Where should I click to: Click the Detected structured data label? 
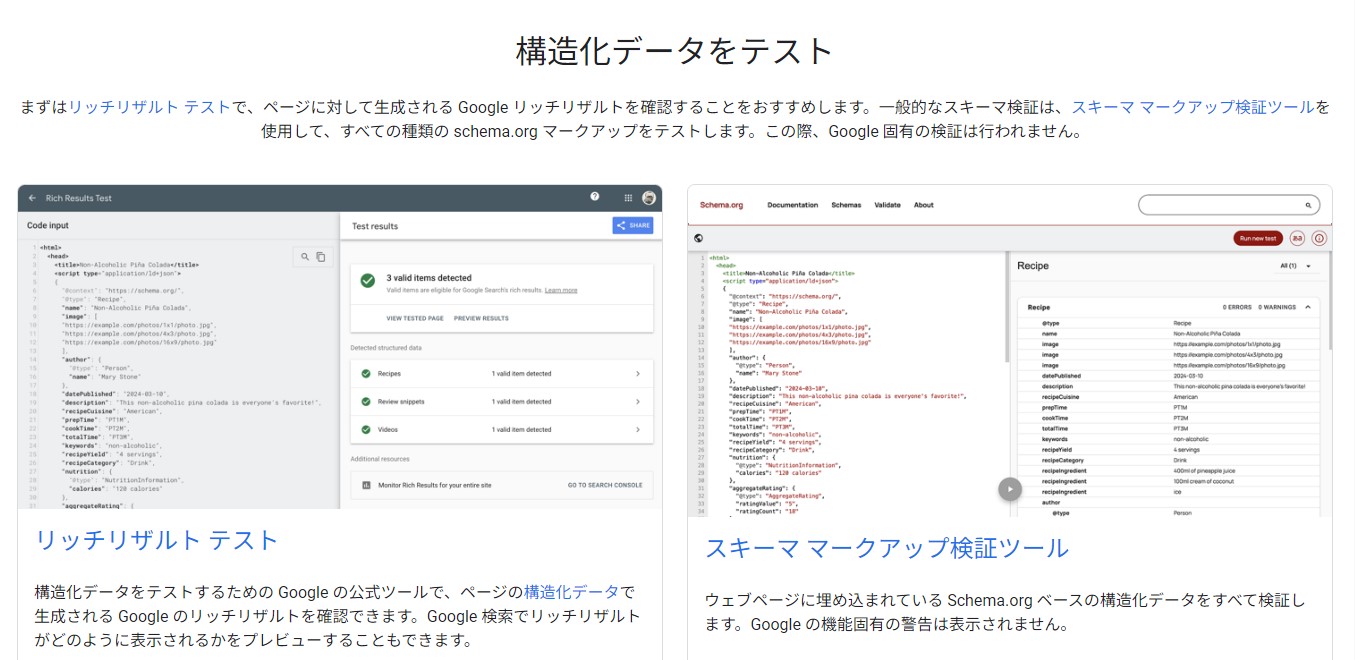pos(388,348)
